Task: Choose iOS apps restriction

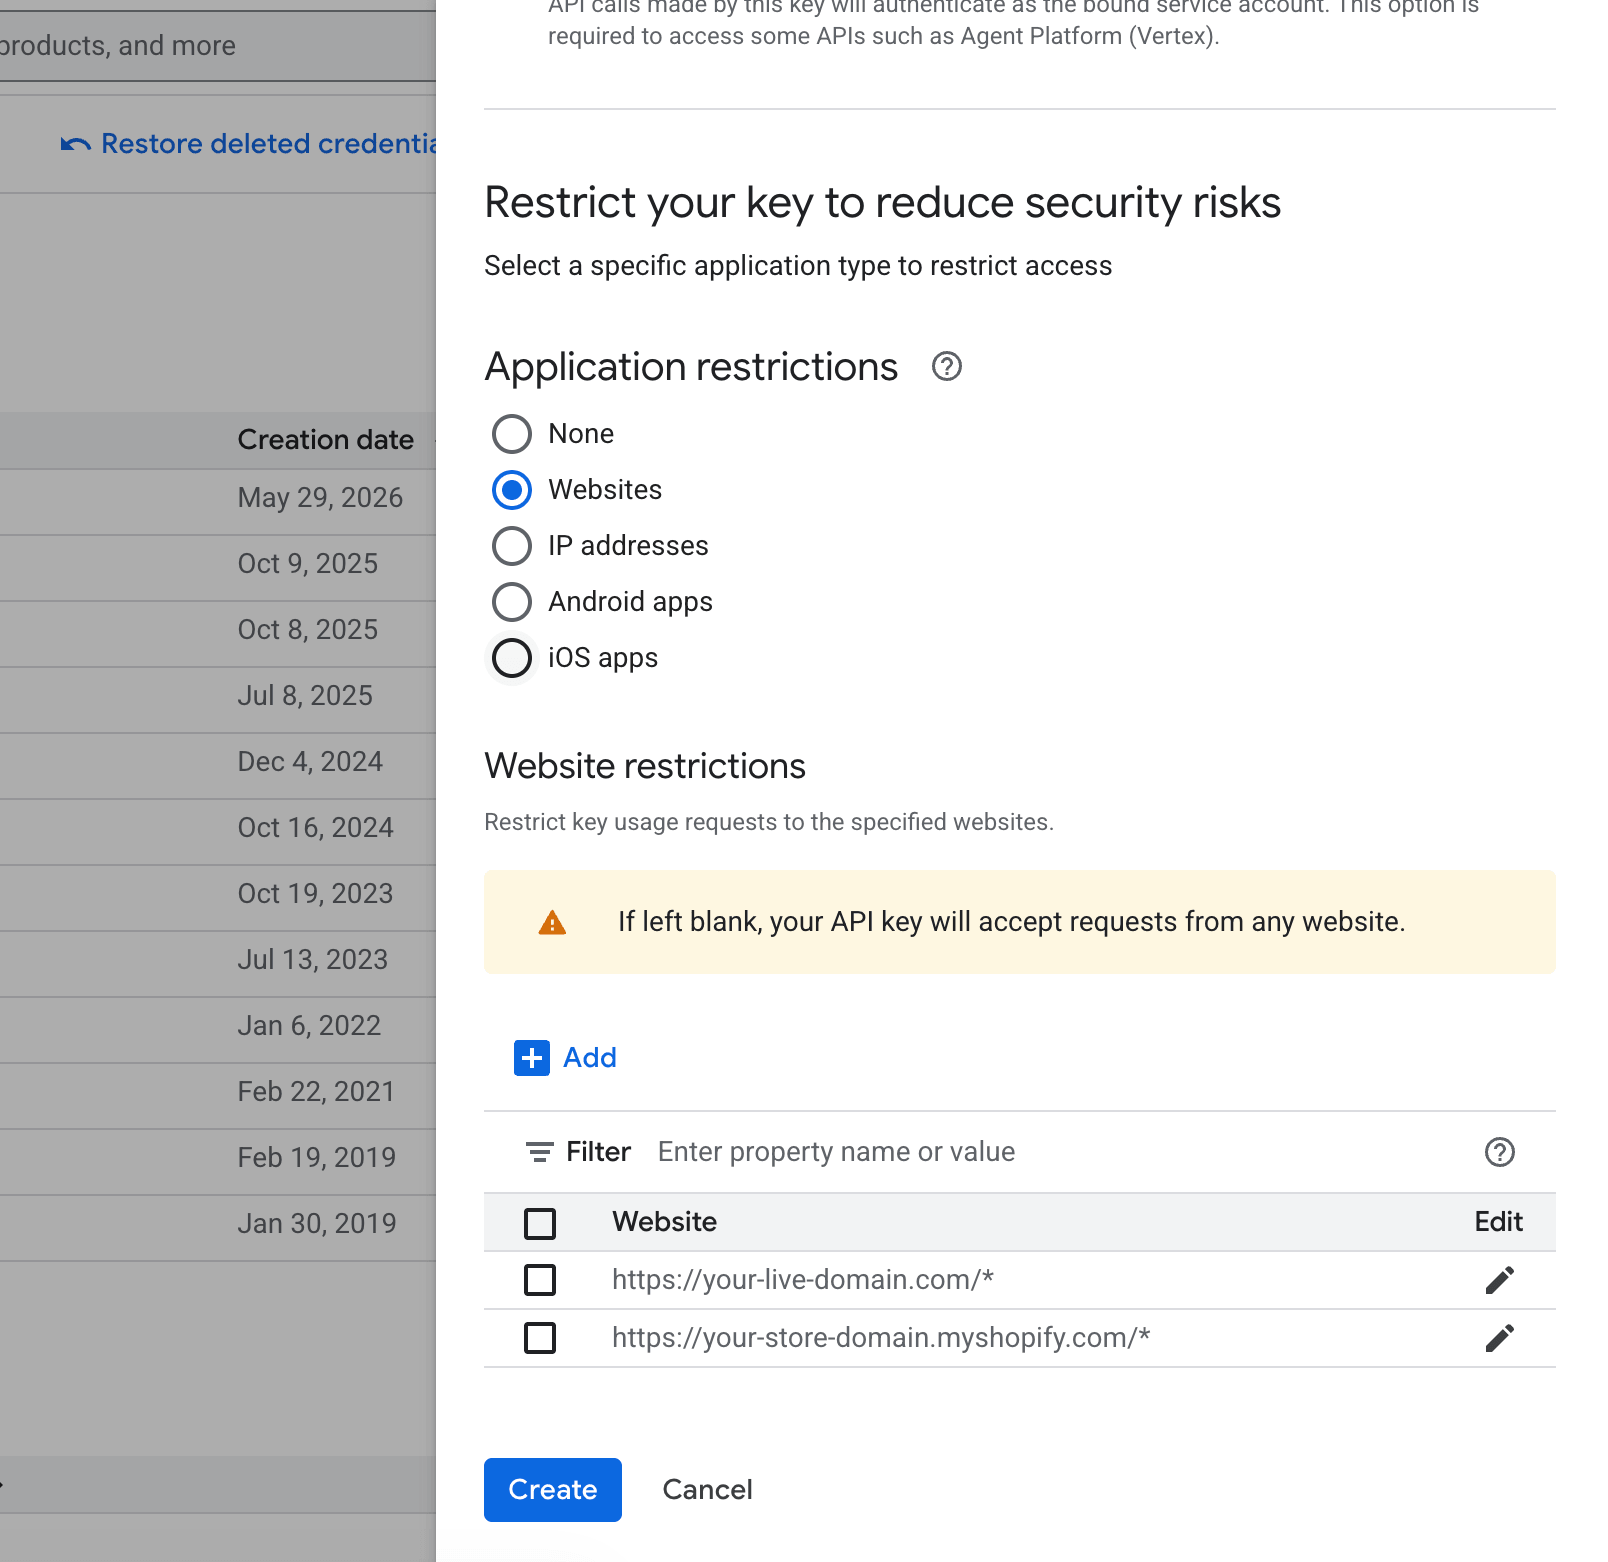Action: [512, 658]
